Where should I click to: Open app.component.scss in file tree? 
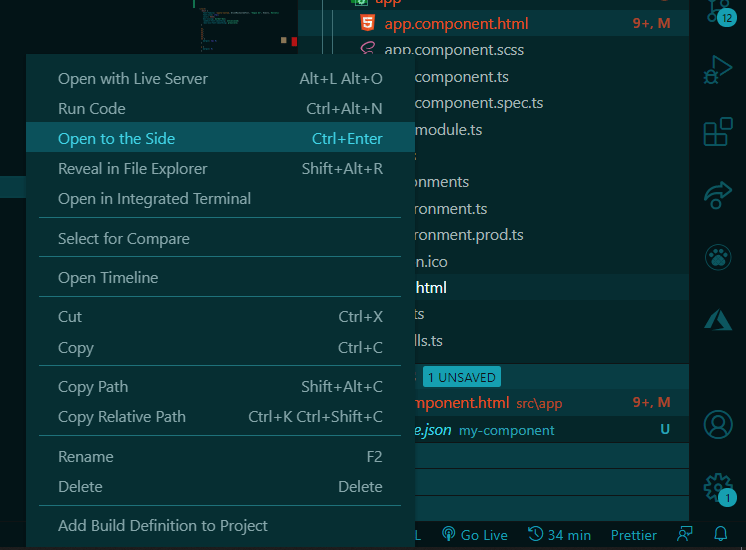[454, 50]
